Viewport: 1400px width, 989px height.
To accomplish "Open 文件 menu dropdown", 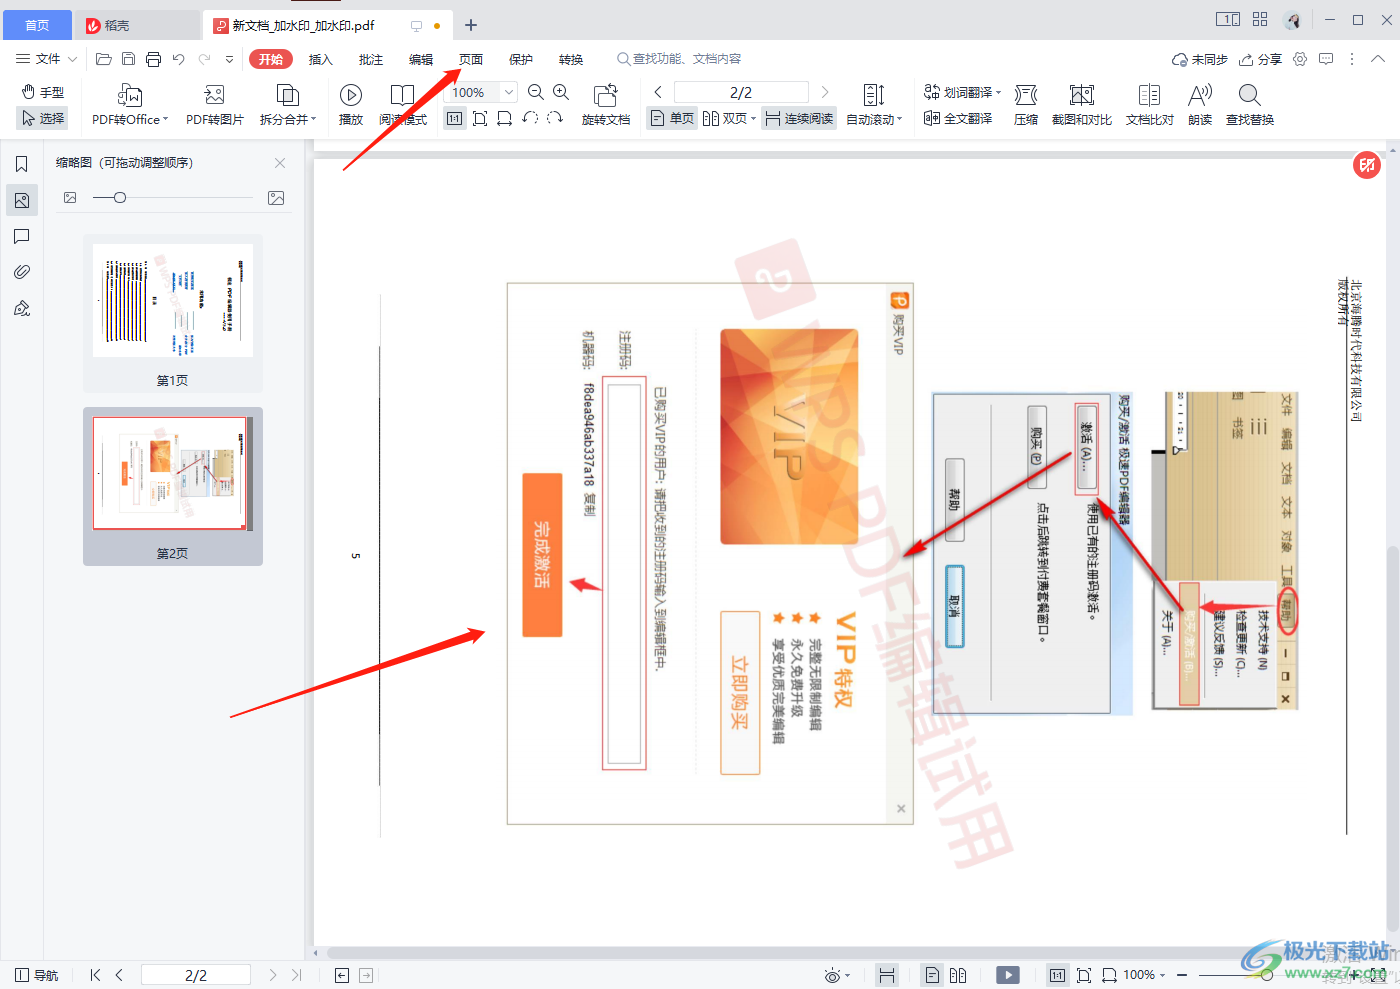I will 46,59.
